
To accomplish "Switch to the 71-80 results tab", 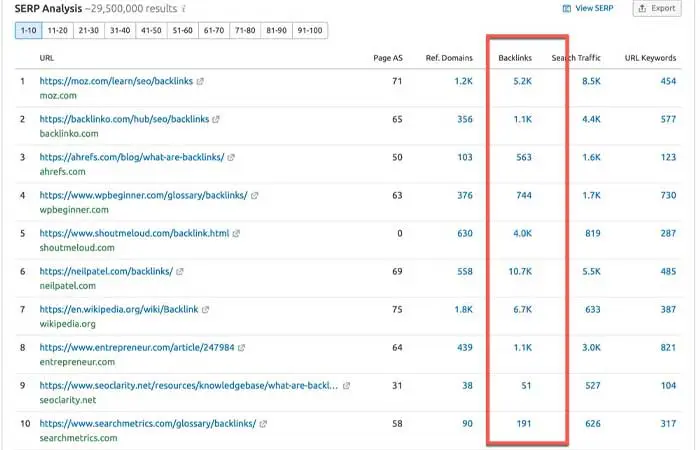I will click(x=245, y=30).
